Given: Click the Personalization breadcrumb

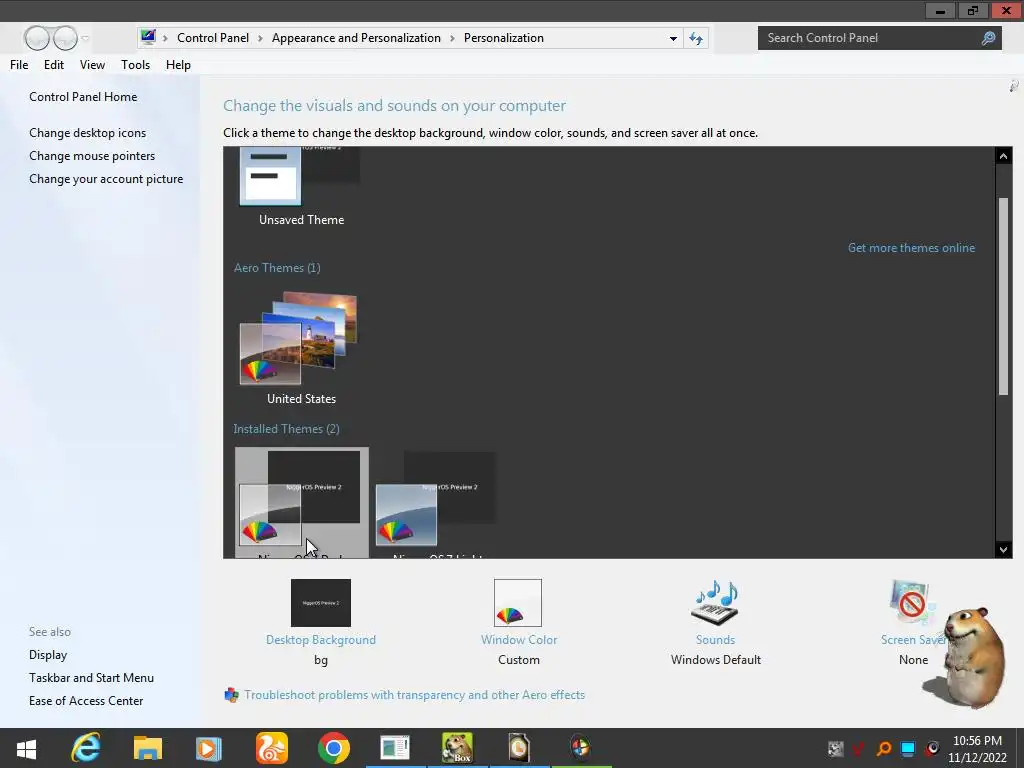Looking at the screenshot, I should 504,38.
